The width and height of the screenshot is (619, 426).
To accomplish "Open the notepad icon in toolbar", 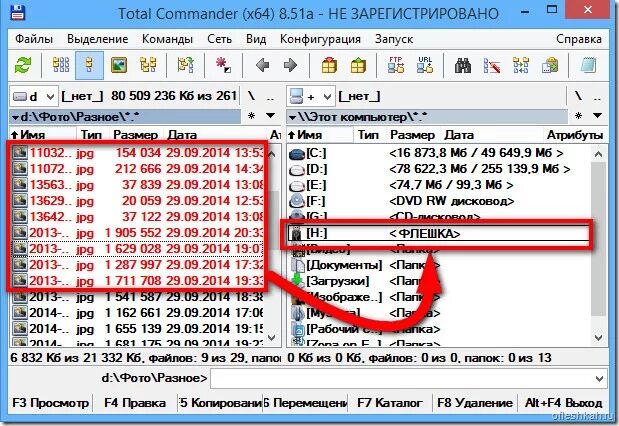I will (x=588, y=65).
